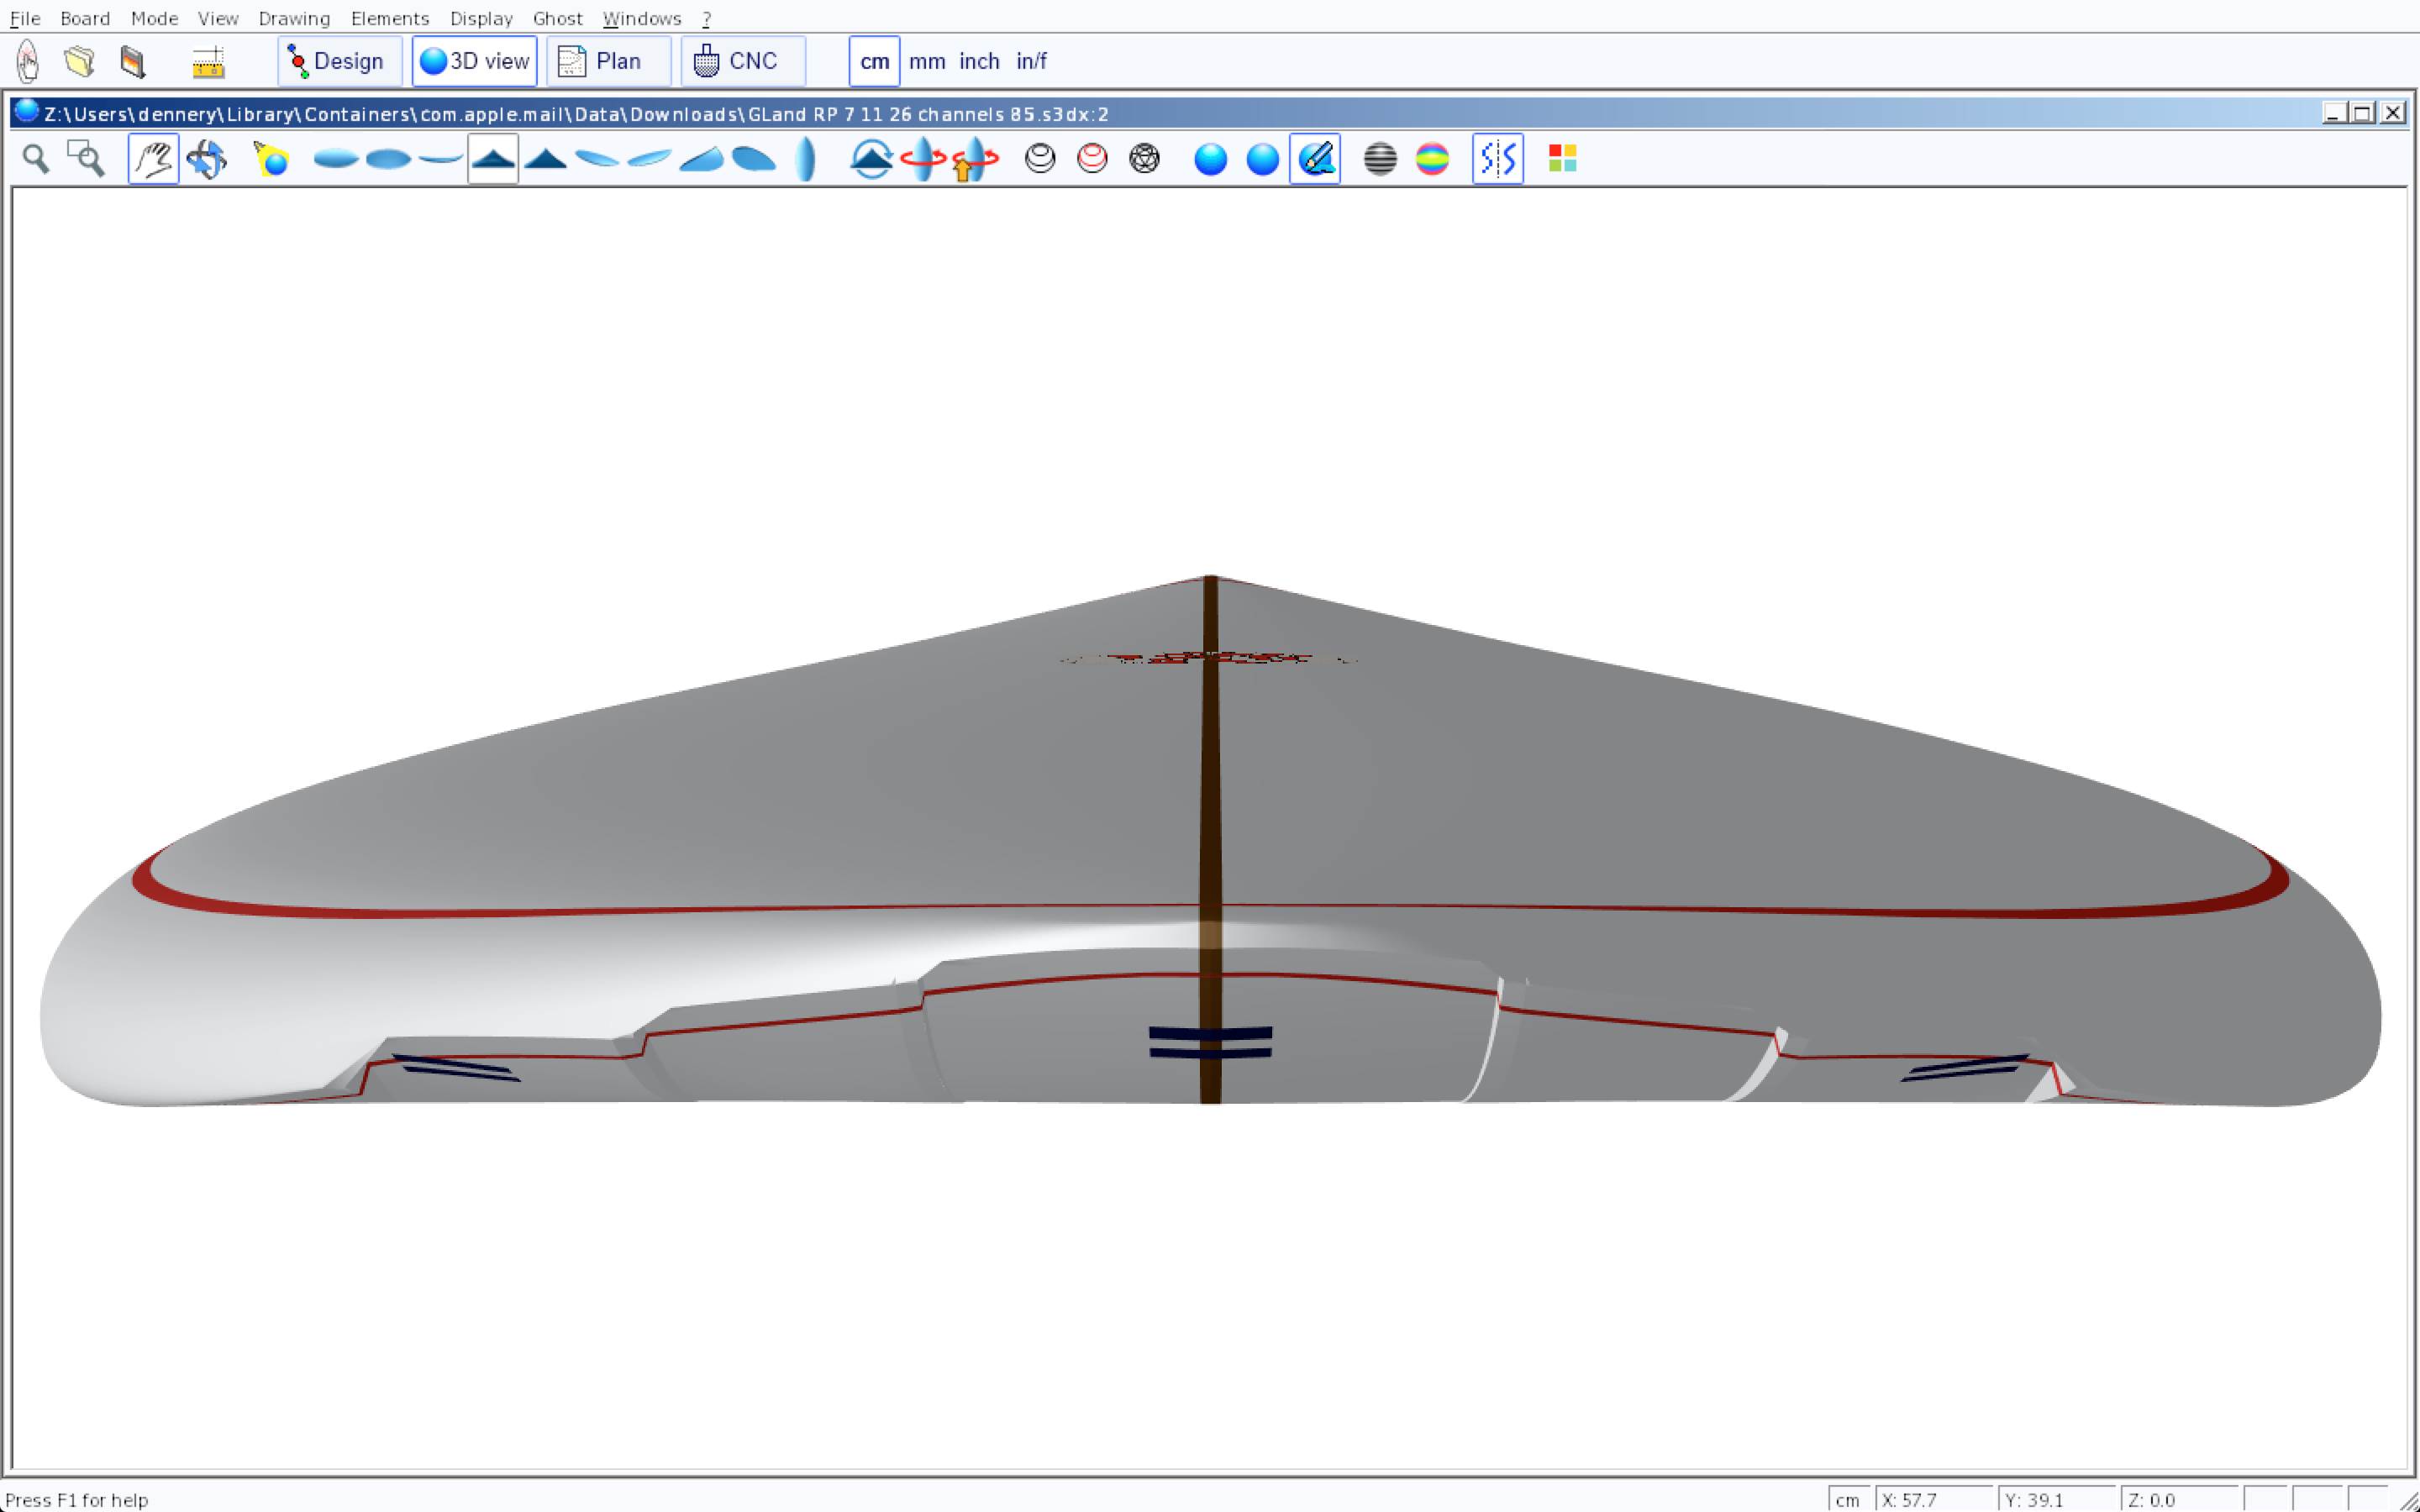Click the striped zebra shading sphere
This screenshot has height=1512, width=2420.
click(1380, 159)
